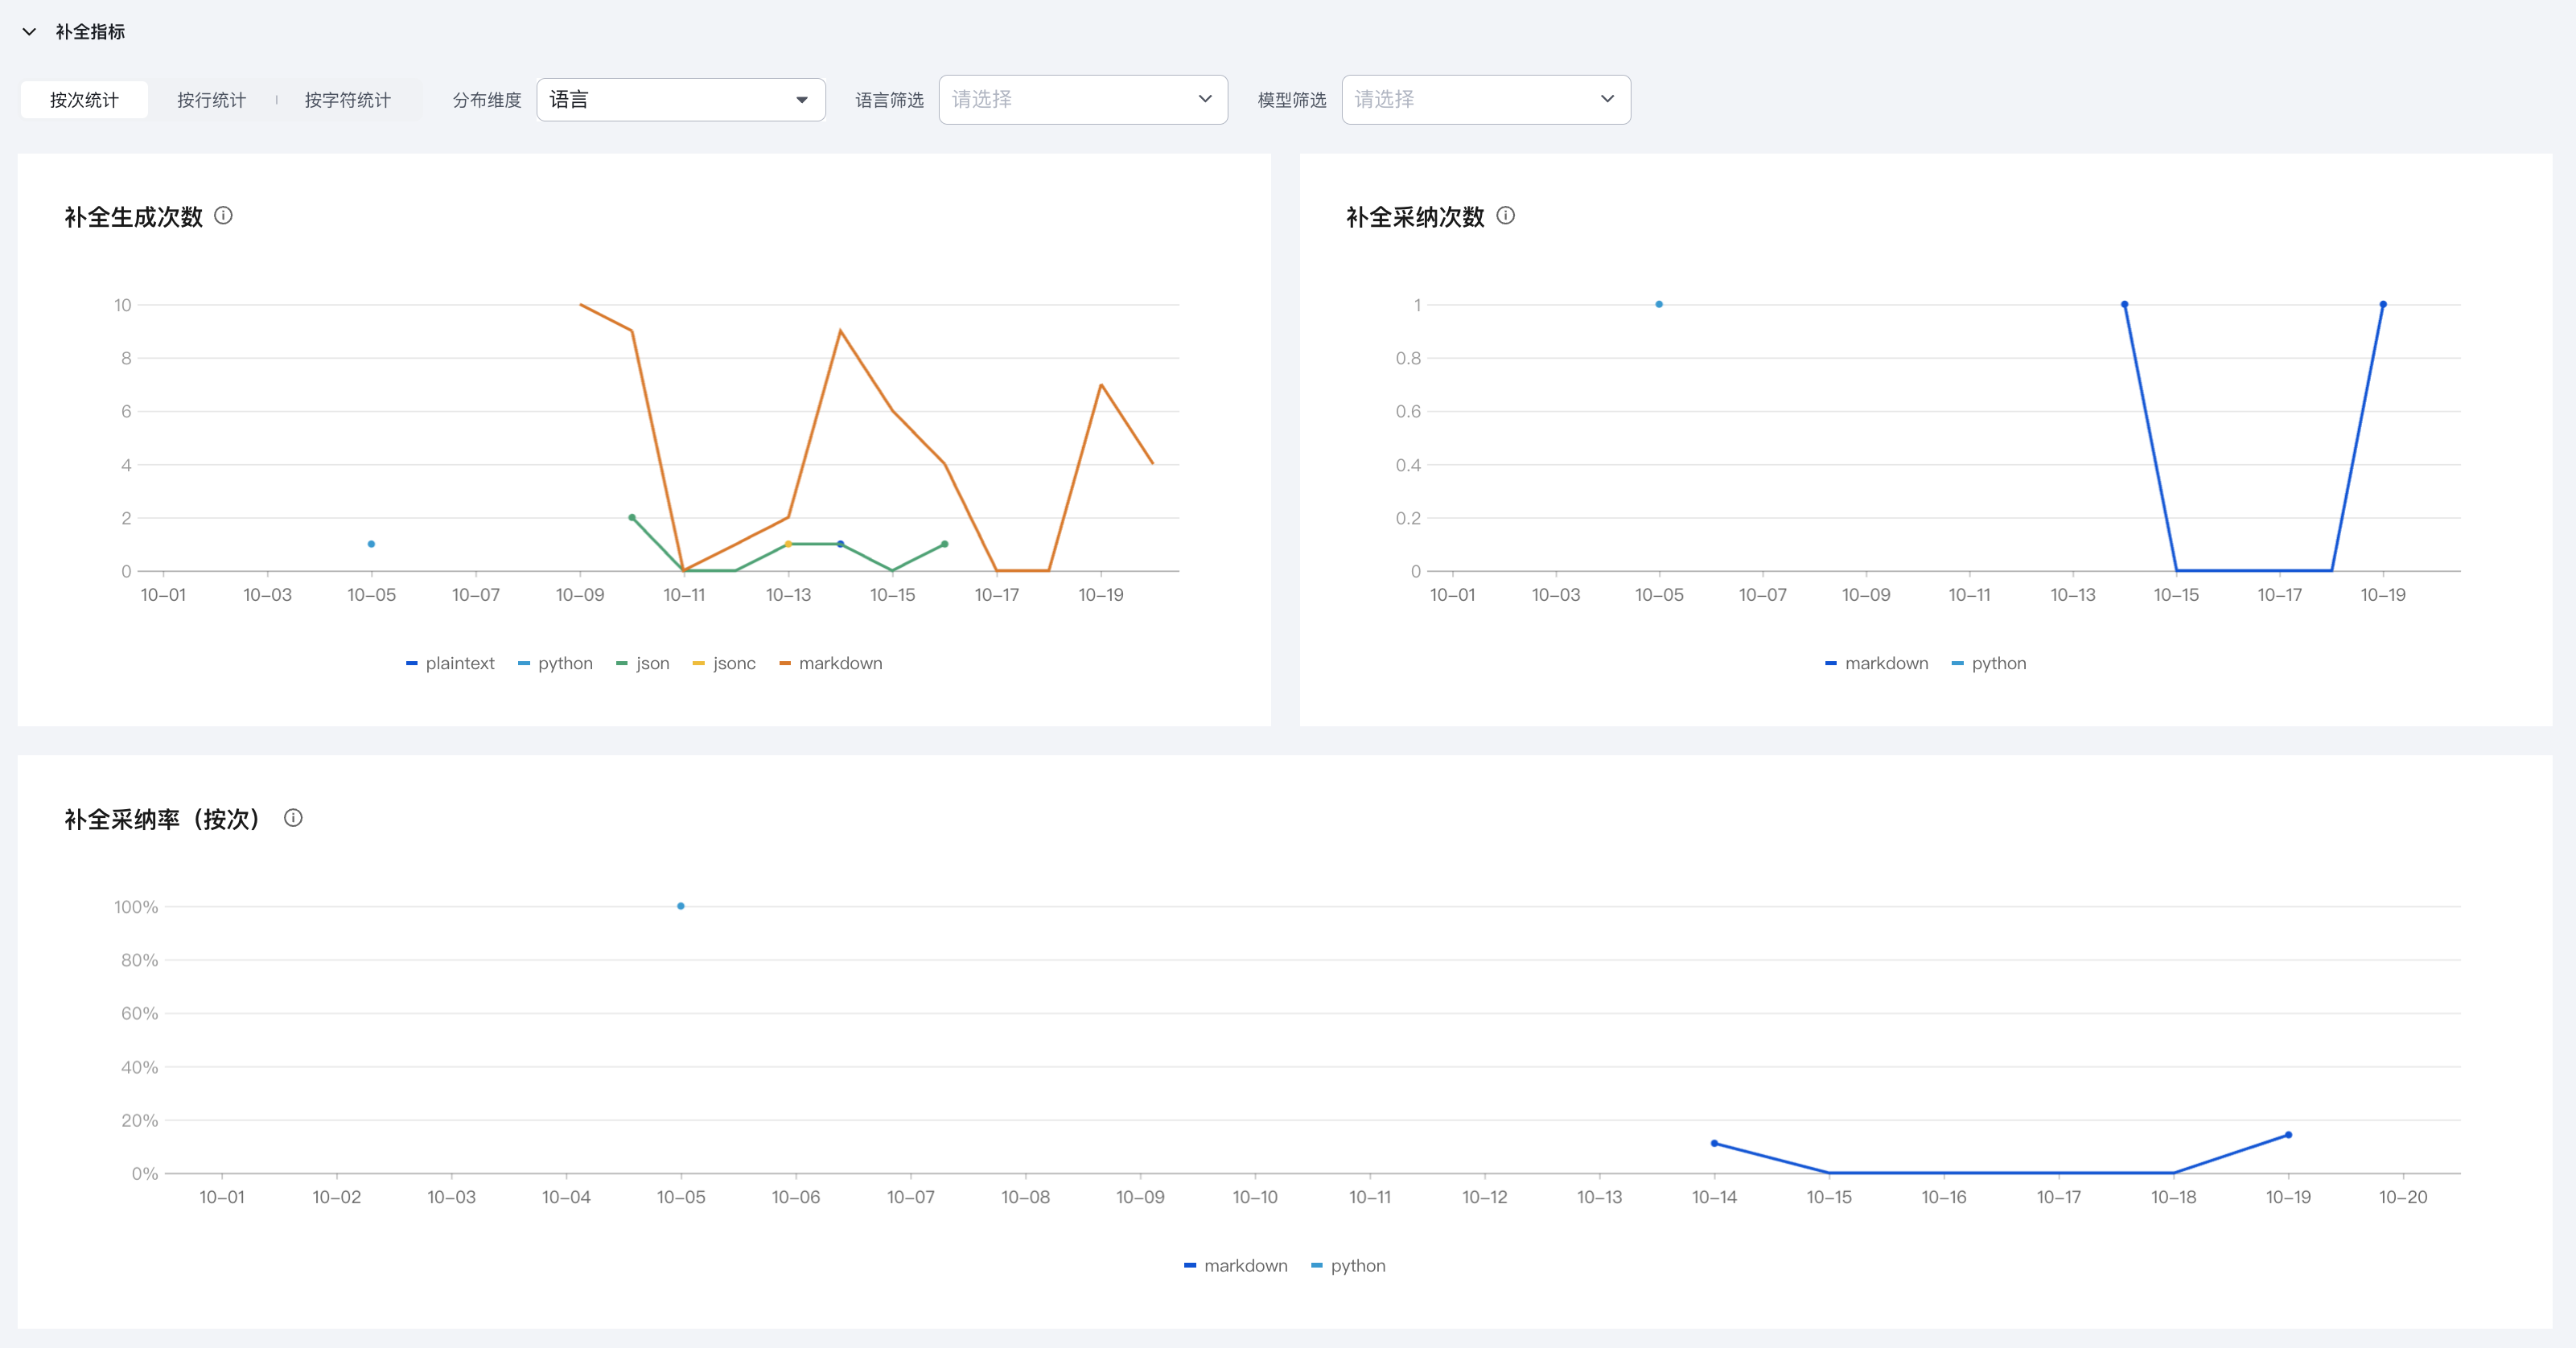
Task: Open the 语言筛选 select box
Action: (1082, 99)
